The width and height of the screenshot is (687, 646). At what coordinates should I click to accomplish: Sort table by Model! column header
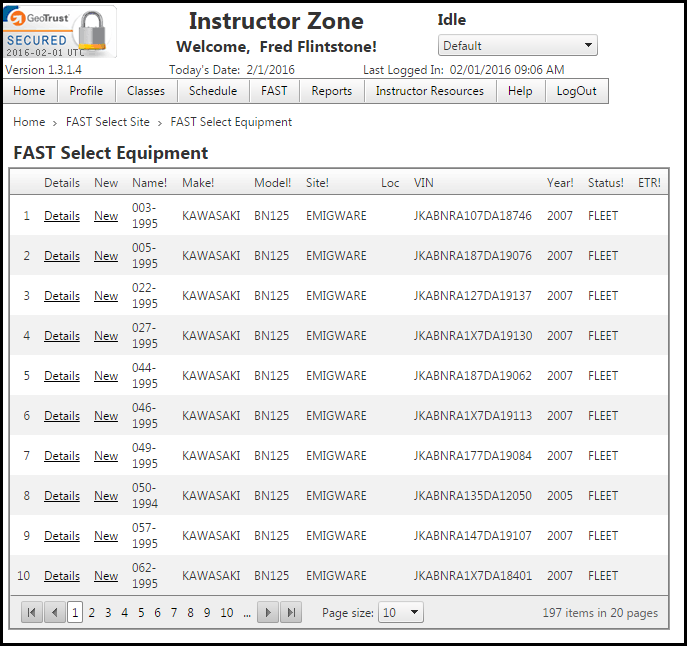273,183
